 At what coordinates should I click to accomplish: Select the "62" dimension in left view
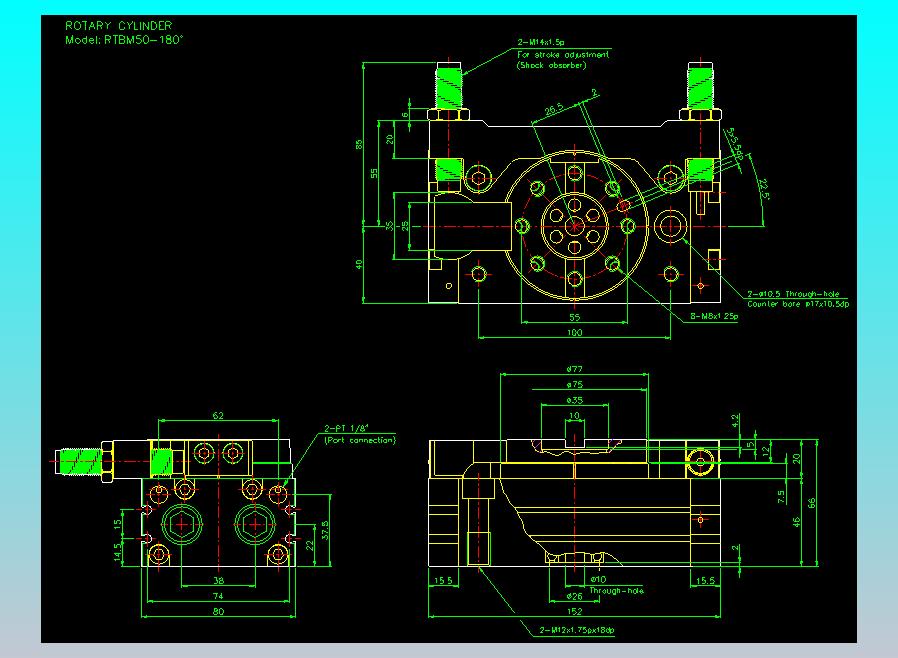tap(218, 415)
